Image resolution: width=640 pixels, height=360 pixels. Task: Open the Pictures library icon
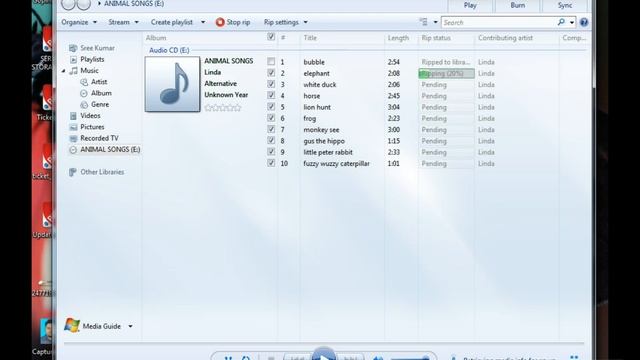73,127
